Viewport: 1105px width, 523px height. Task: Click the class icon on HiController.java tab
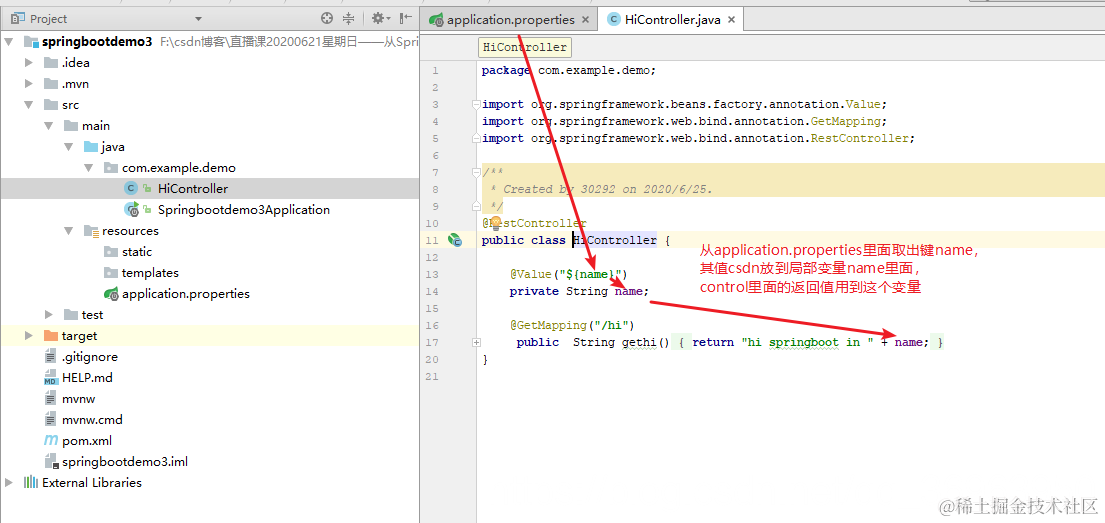point(614,20)
